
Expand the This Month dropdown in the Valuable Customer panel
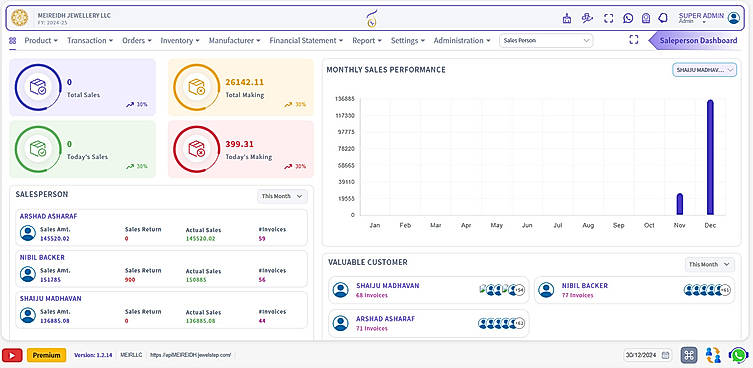[x=709, y=264]
